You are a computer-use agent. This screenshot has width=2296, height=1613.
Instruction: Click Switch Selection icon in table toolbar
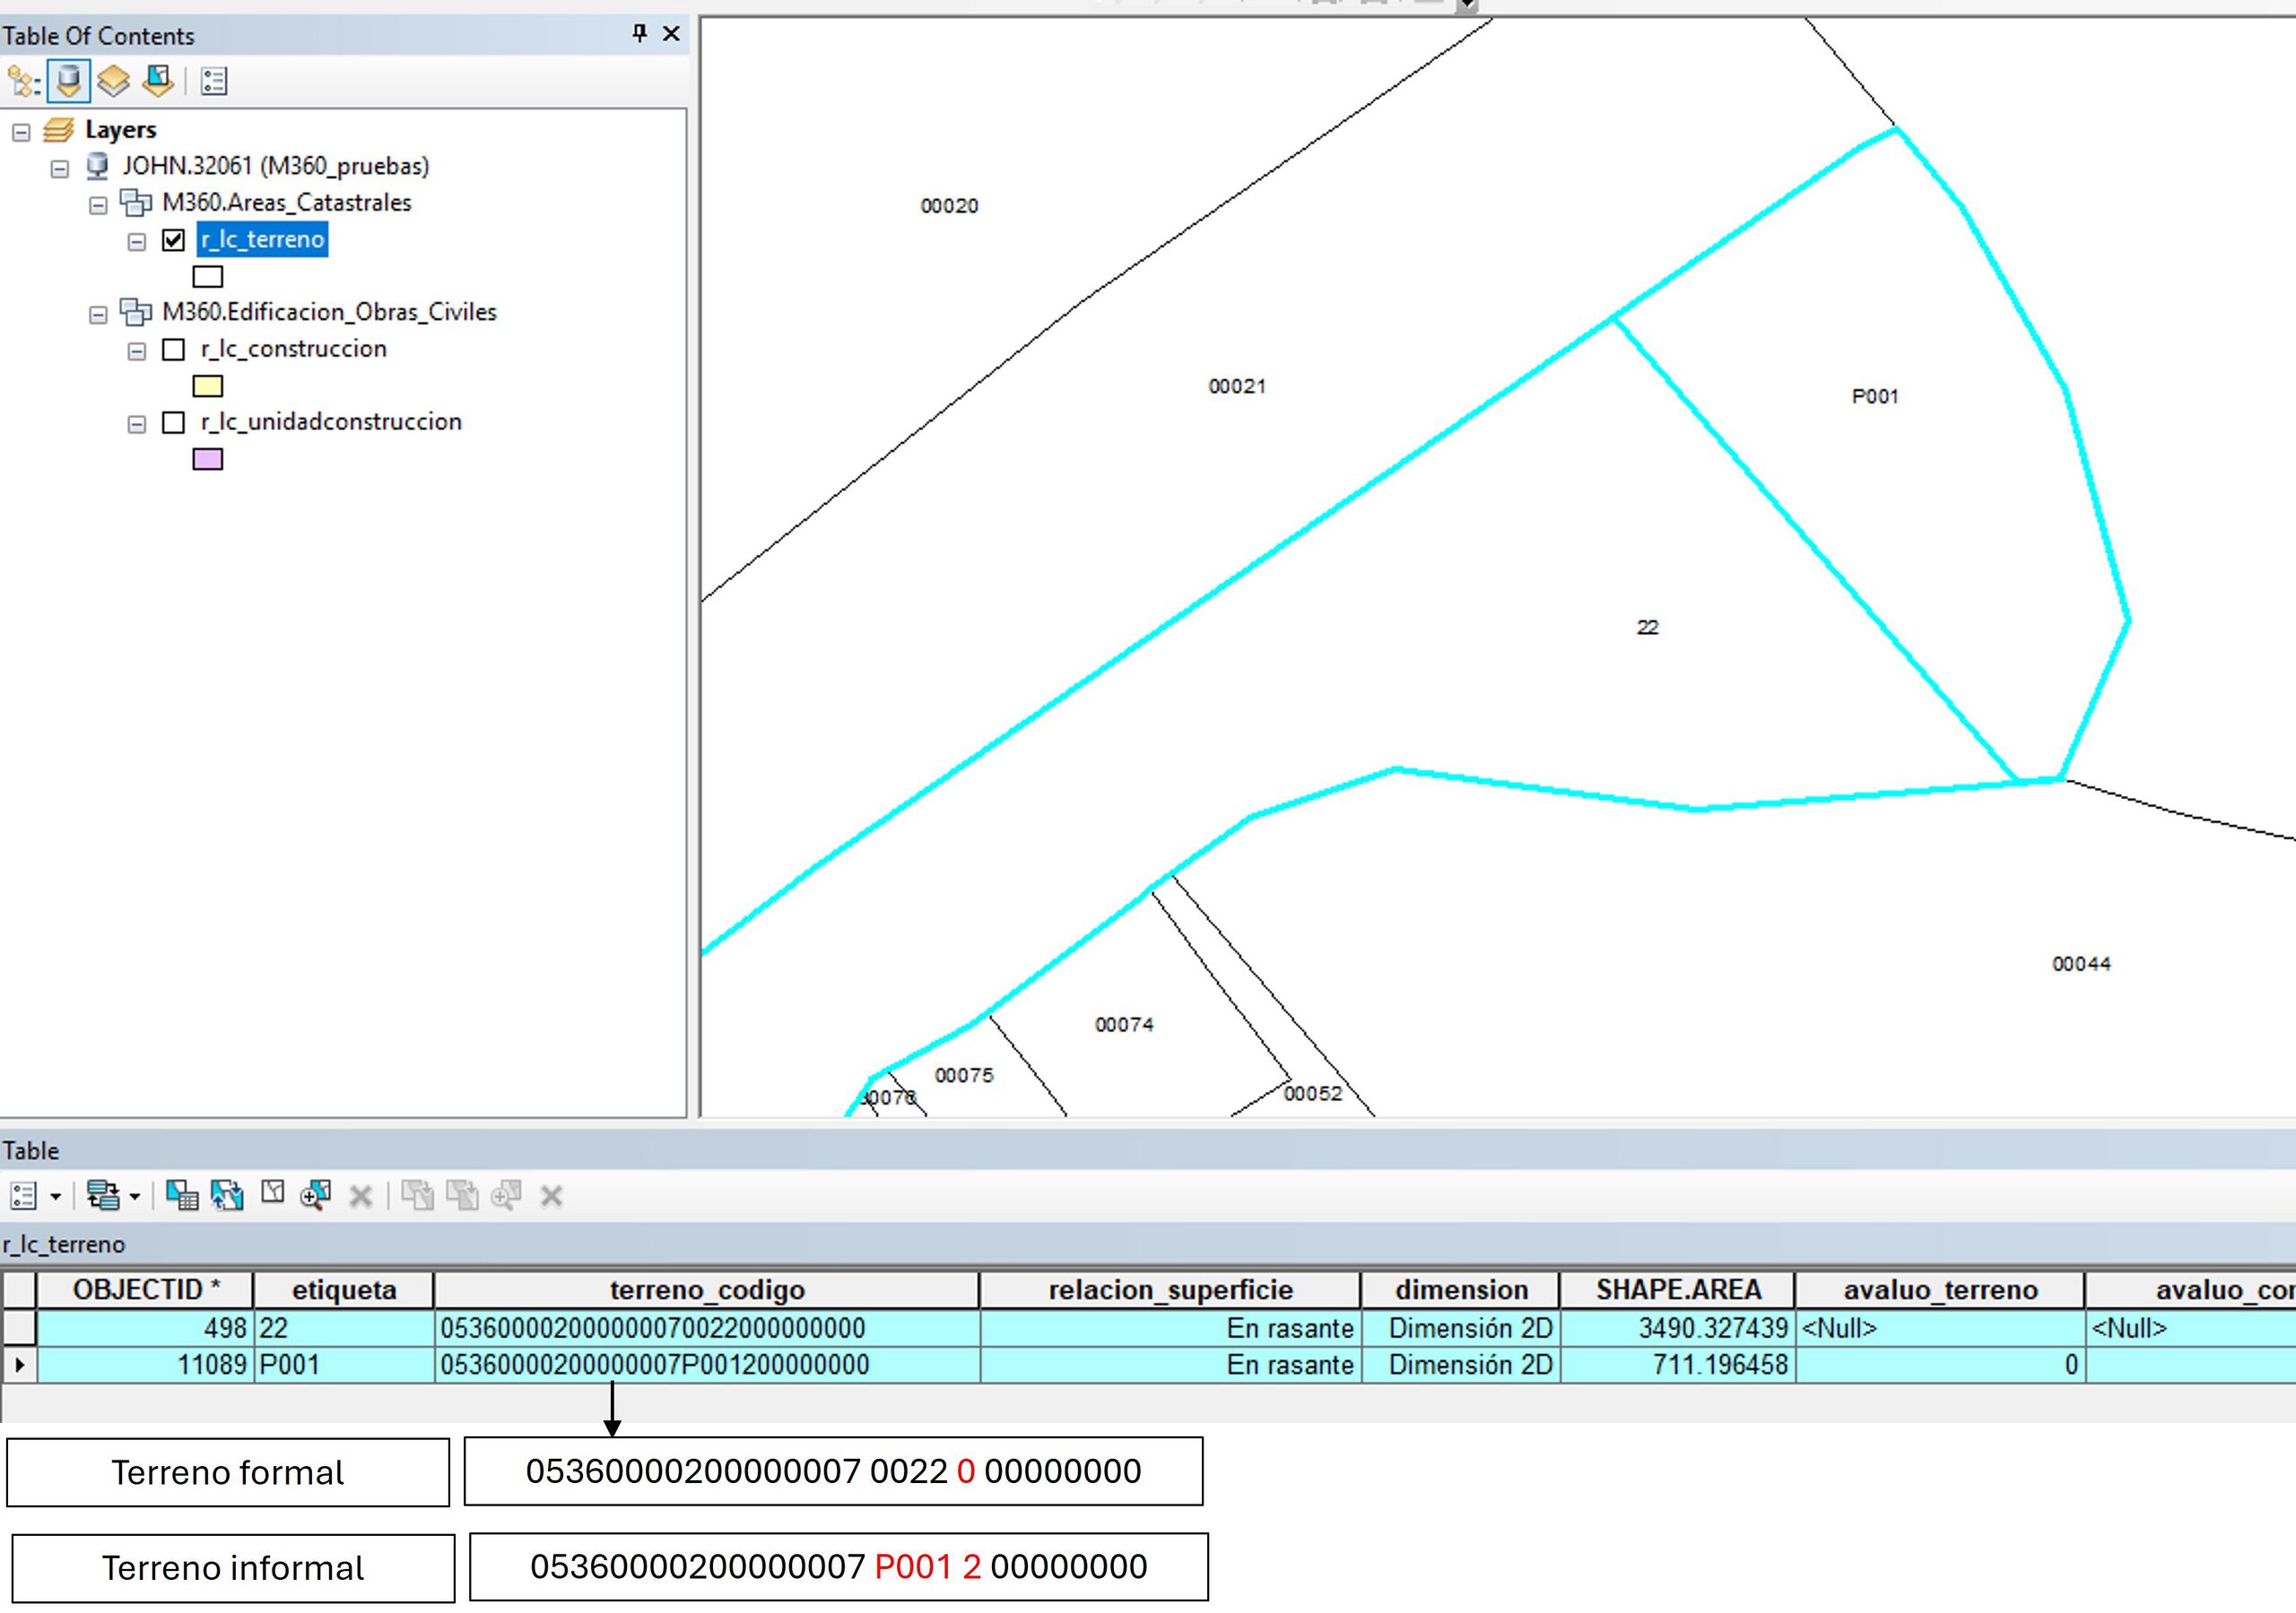[227, 1195]
